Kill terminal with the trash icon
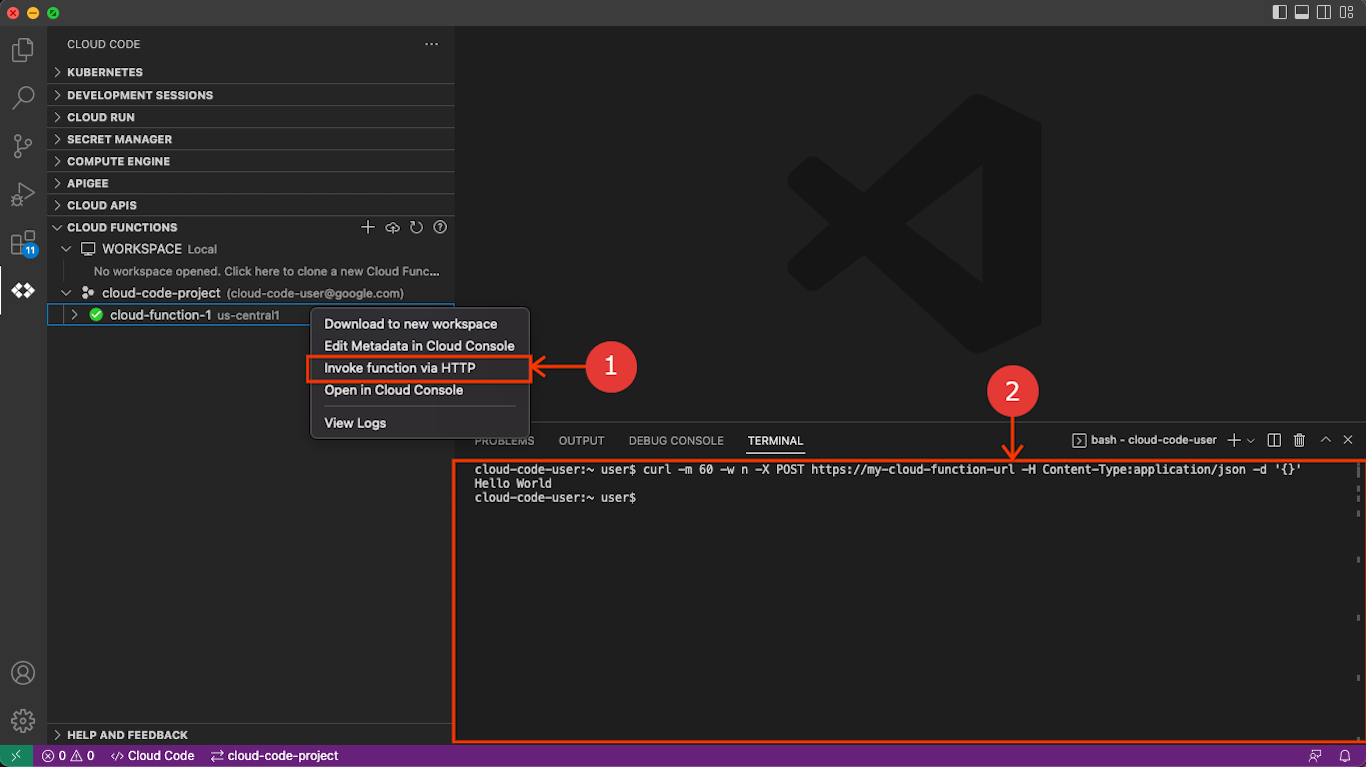Screen dimensions: 1366x768 pos(1300,440)
